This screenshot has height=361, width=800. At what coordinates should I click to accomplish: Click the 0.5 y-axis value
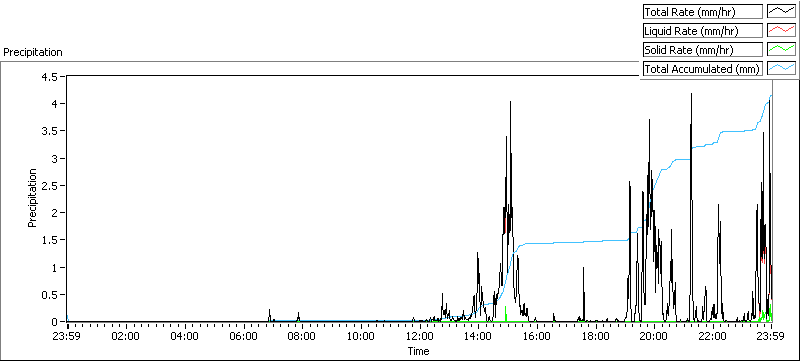[x=50, y=295]
